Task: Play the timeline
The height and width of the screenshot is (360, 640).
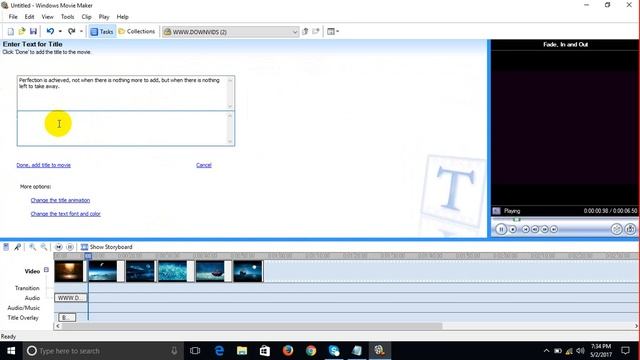Action: tap(70, 247)
